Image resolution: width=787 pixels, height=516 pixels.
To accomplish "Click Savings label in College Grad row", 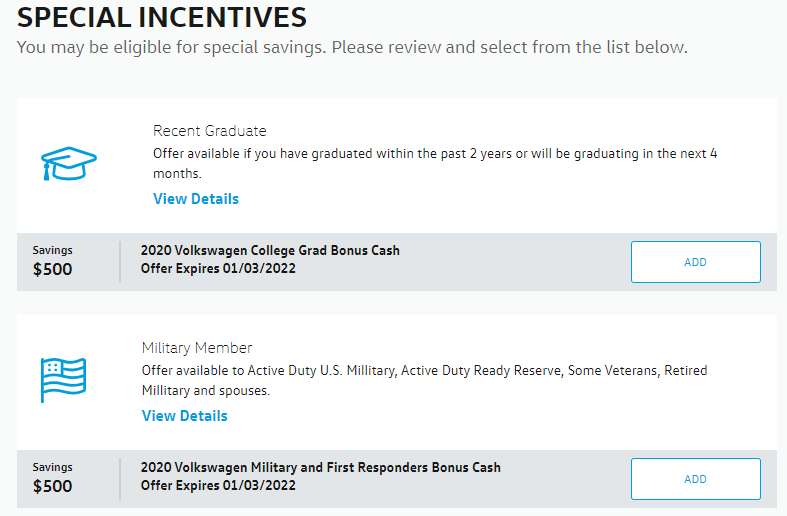I will click(x=53, y=250).
